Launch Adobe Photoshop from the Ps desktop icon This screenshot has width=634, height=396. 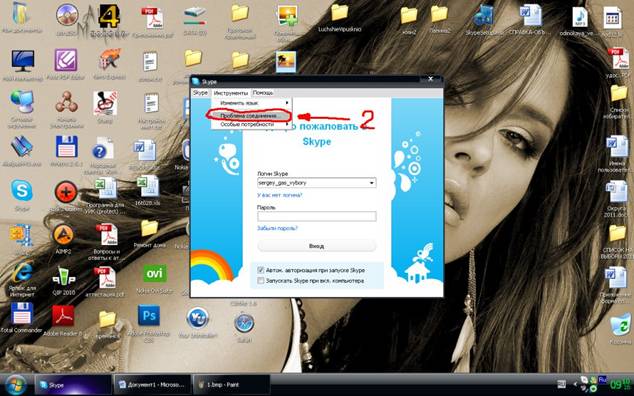click(149, 316)
